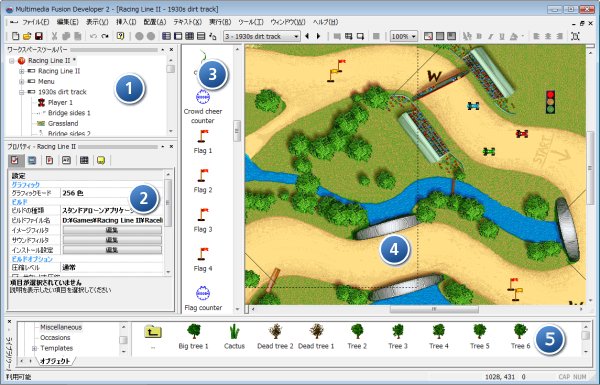Open the 配置(A) menu
The image size is (600, 385).
pyautogui.click(x=155, y=22)
